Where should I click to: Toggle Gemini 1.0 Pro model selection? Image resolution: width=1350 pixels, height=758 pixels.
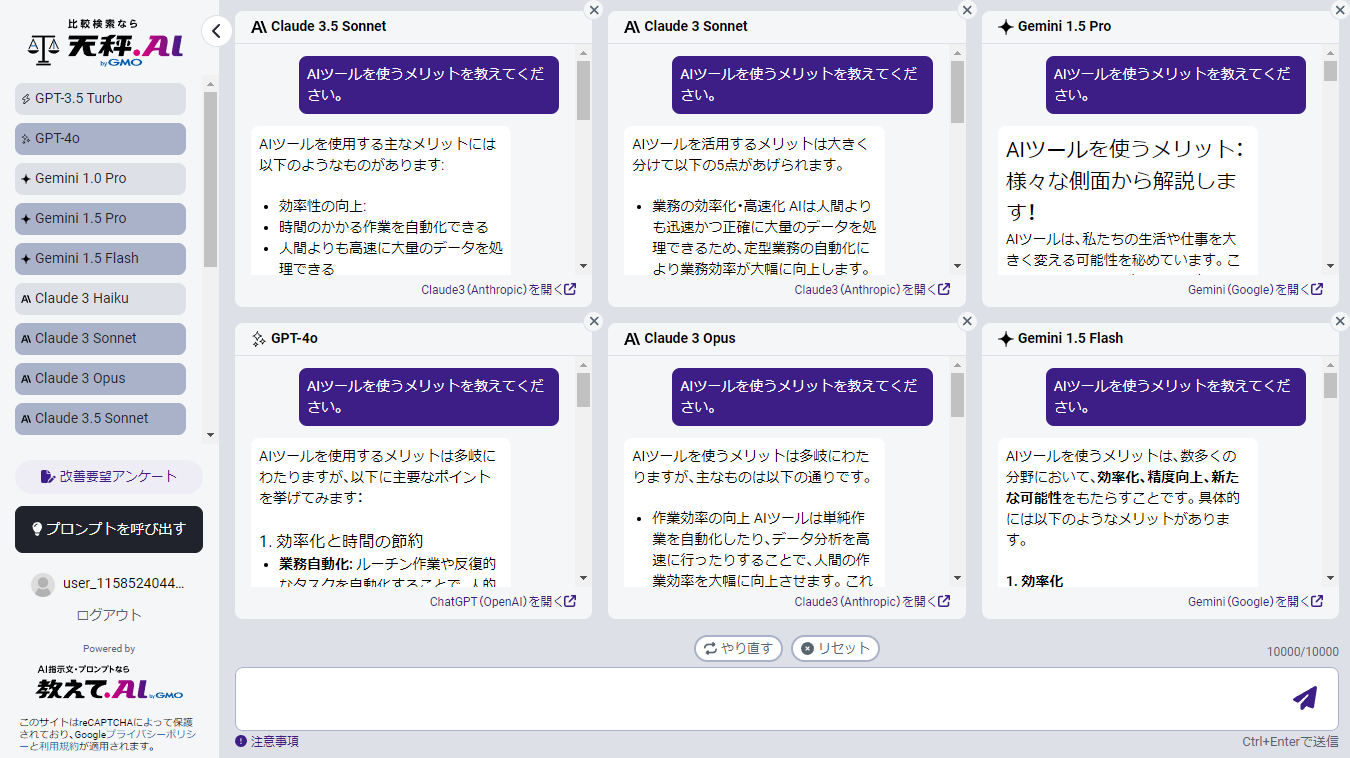click(x=100, y=178)
